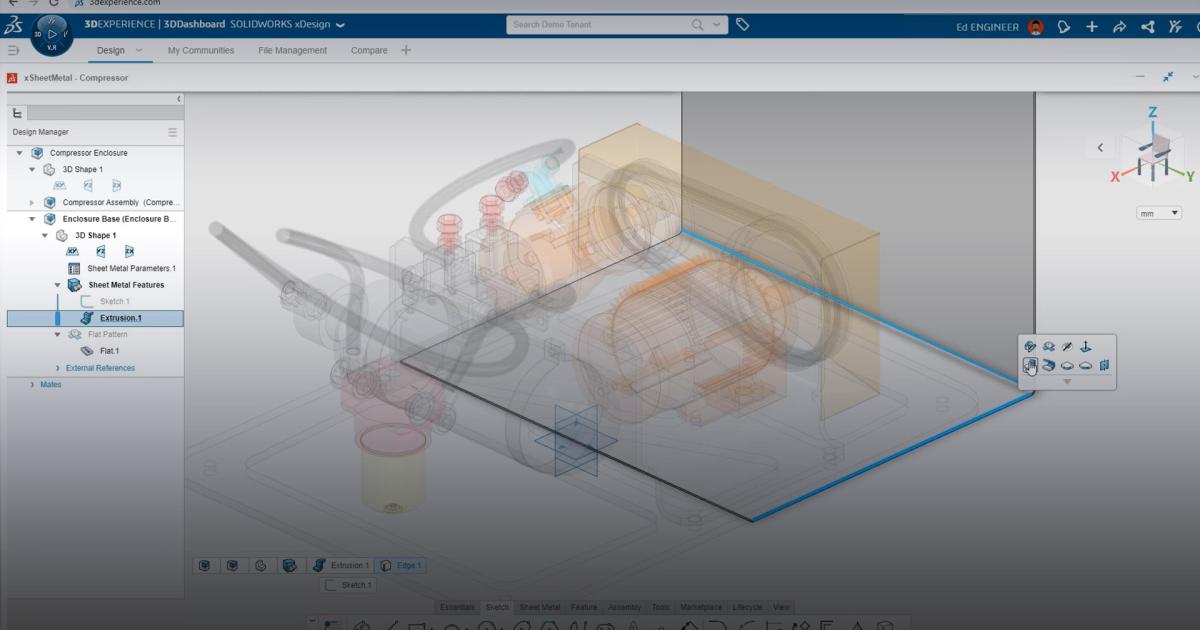Screen dimensions: 1200x630
Task: Switch to the Sheet Metal tab
Action: tap(539, 607)
